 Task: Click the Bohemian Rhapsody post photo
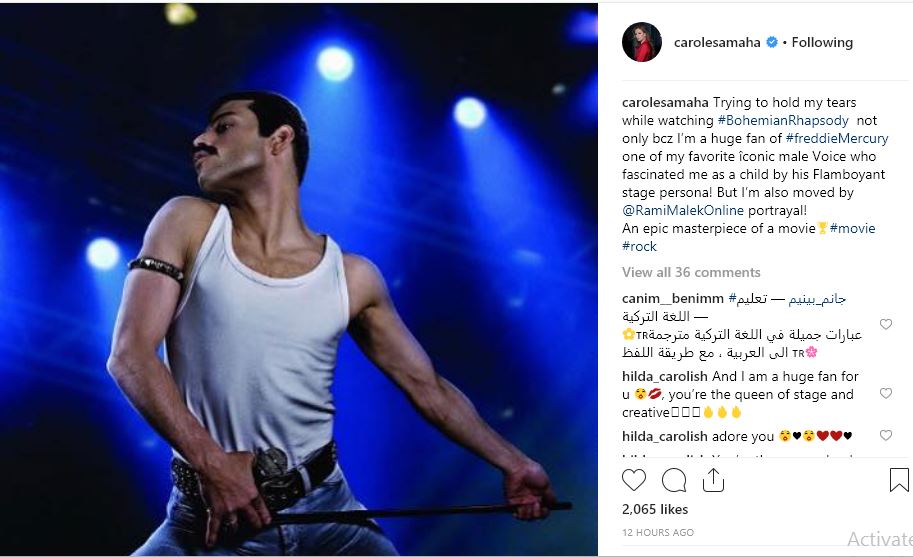[299, 279]
